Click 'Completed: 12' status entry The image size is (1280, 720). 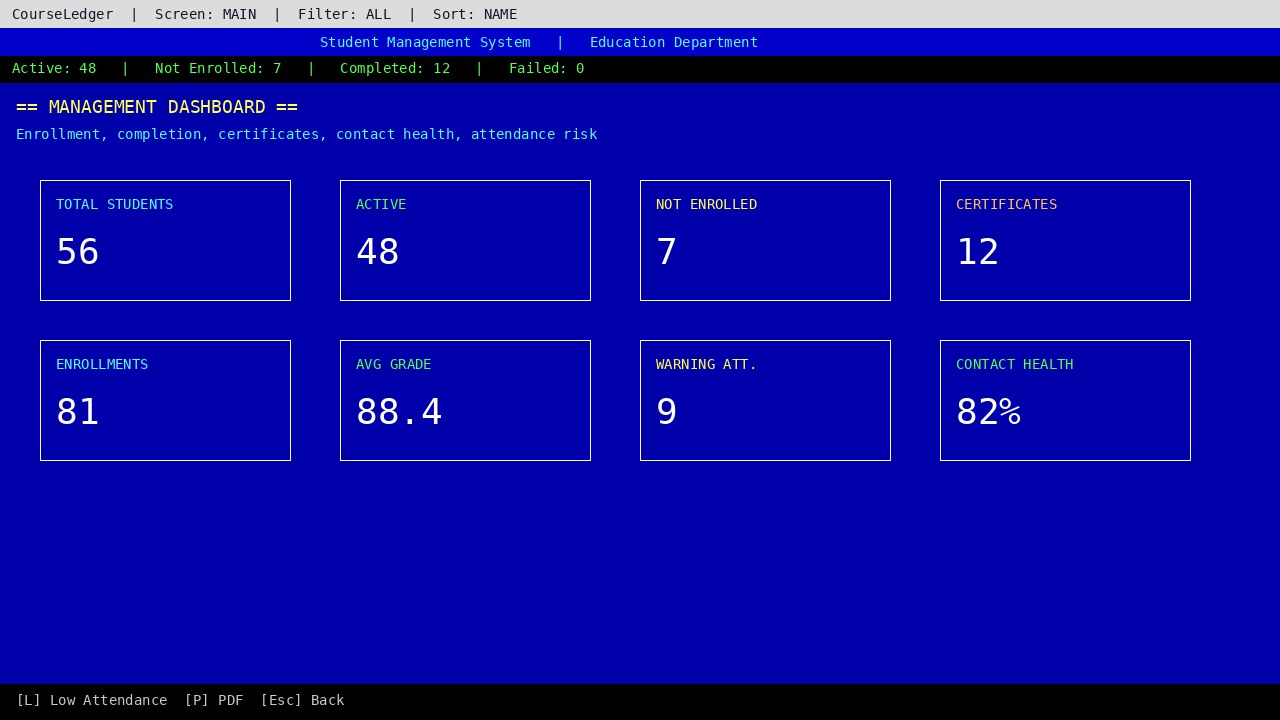click(395, 68)
